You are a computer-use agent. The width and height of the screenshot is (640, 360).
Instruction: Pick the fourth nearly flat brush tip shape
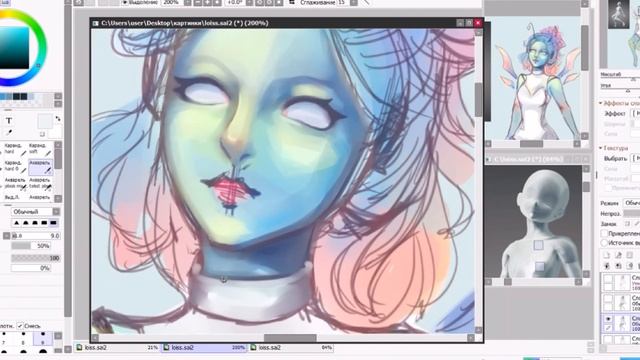[x=44, y=223]
